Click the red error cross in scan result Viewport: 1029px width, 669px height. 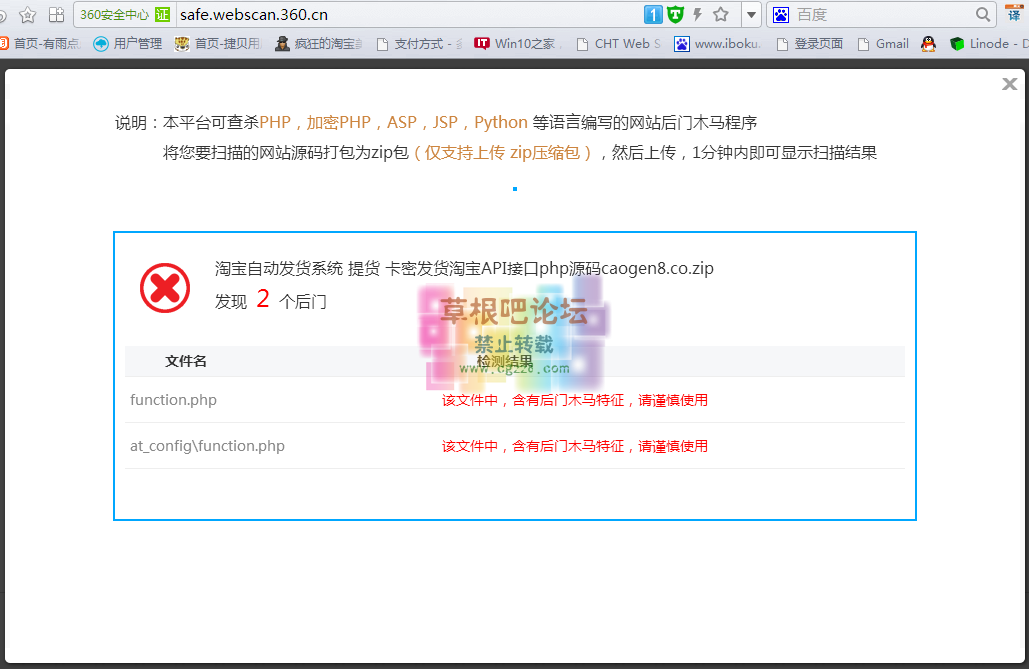[x=165, y=289]
